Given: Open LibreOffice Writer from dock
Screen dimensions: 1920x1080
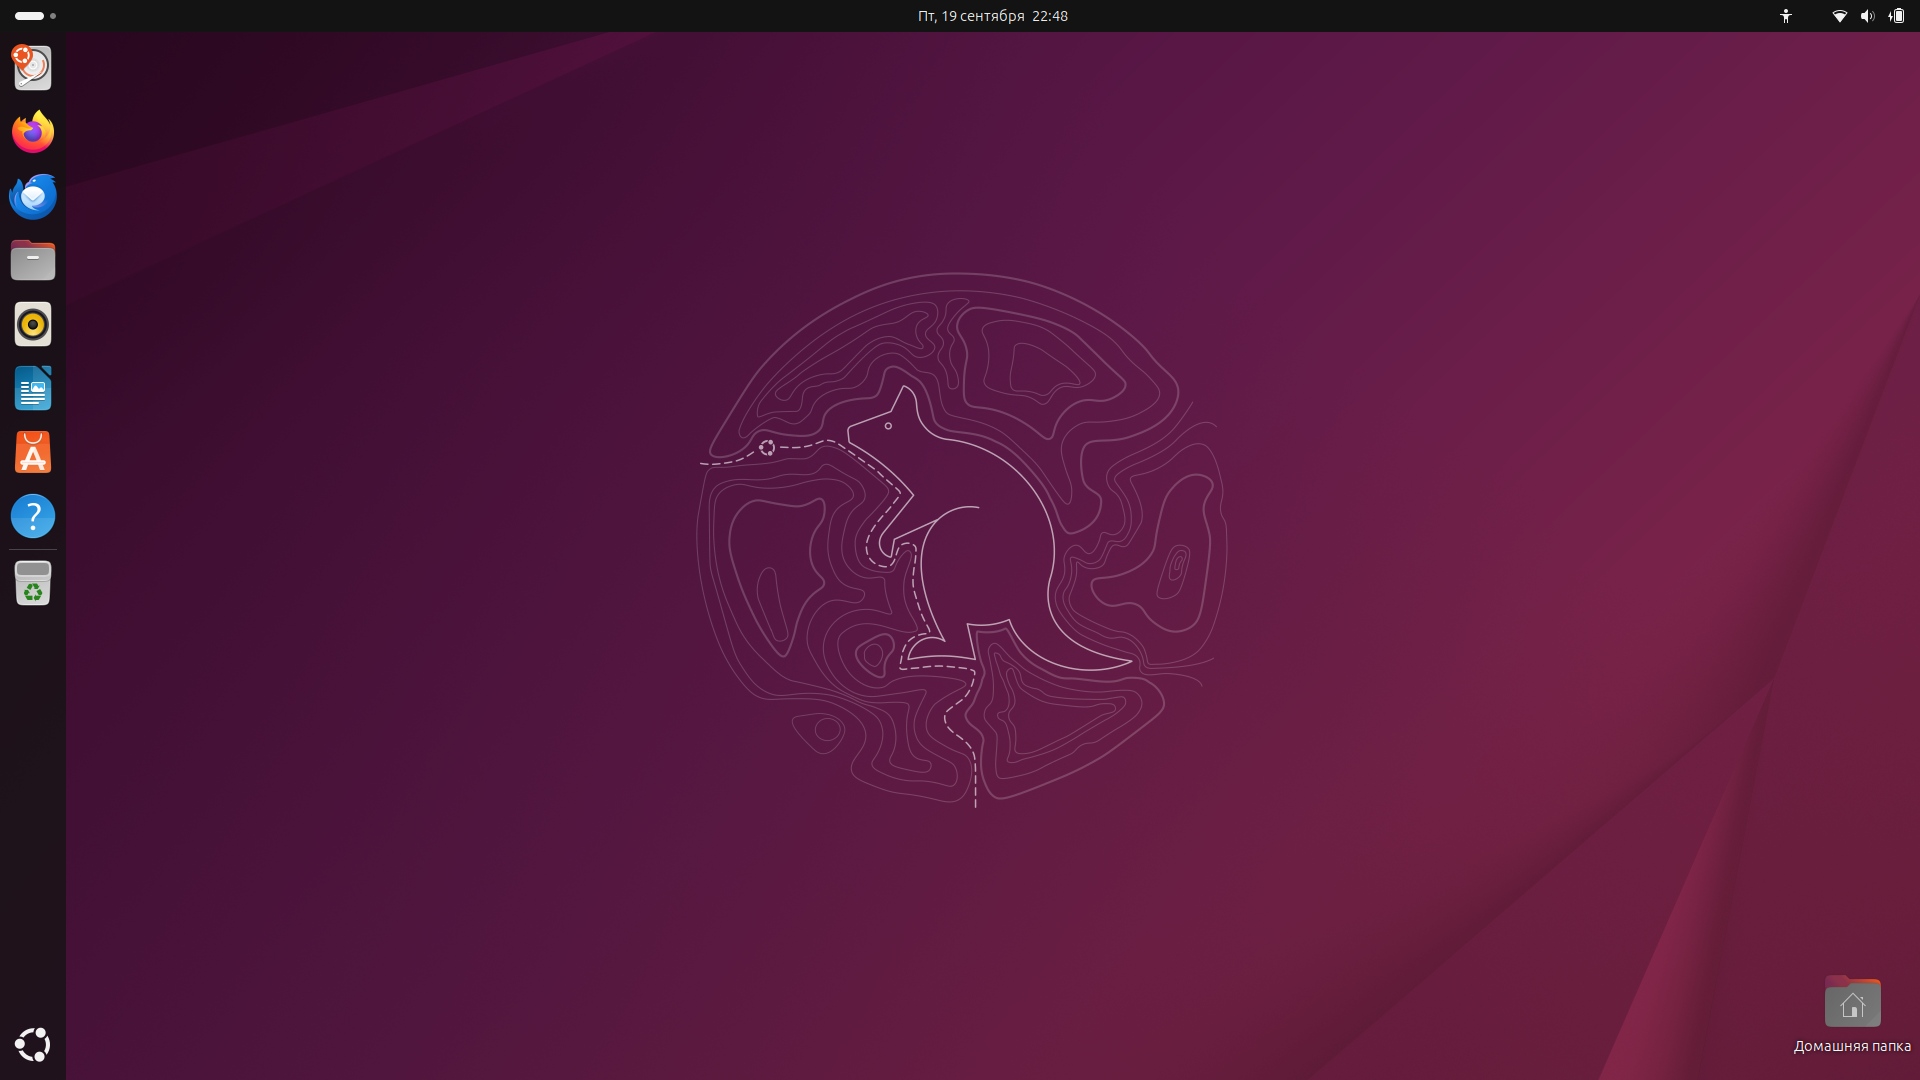Looking at the screenshot, I should [33, 388].
